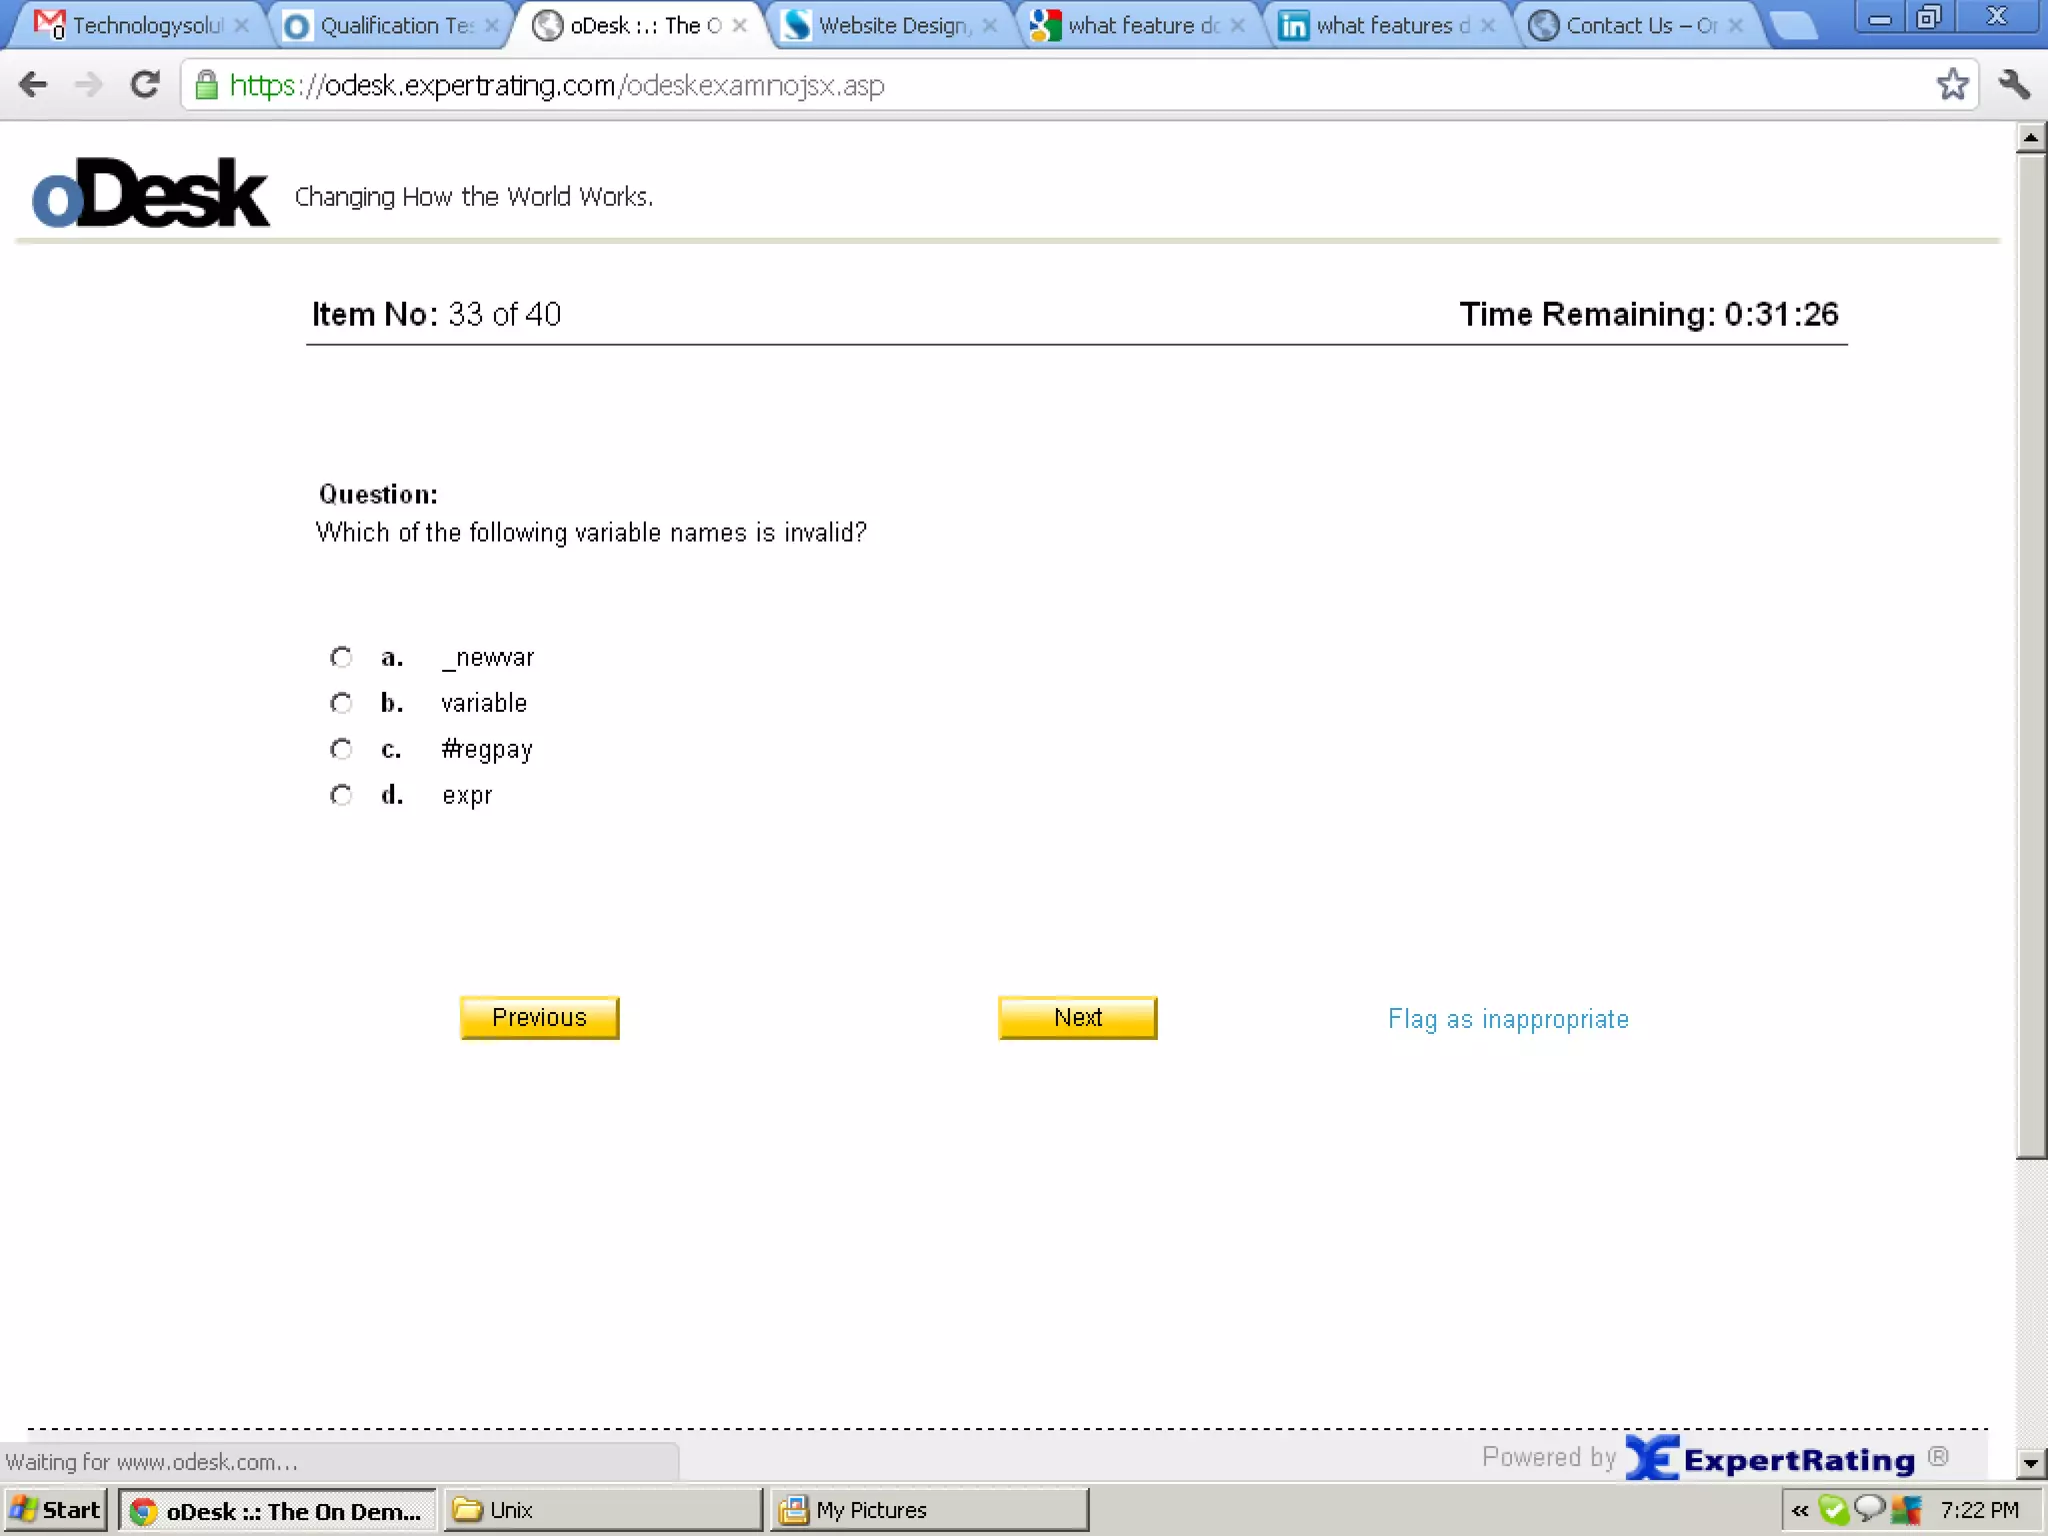The height and width of the screenshot is (1536, 2048).
Task: Click the Time Remaining countdown text
Action: (x=1648, y=314)
